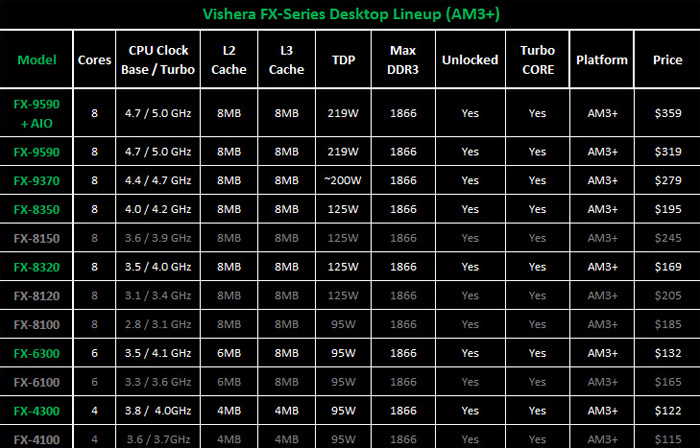This screenshot has height=448, width=700.
Task: Select the FX-9370 model cell
Action: (x=37, y=181)
